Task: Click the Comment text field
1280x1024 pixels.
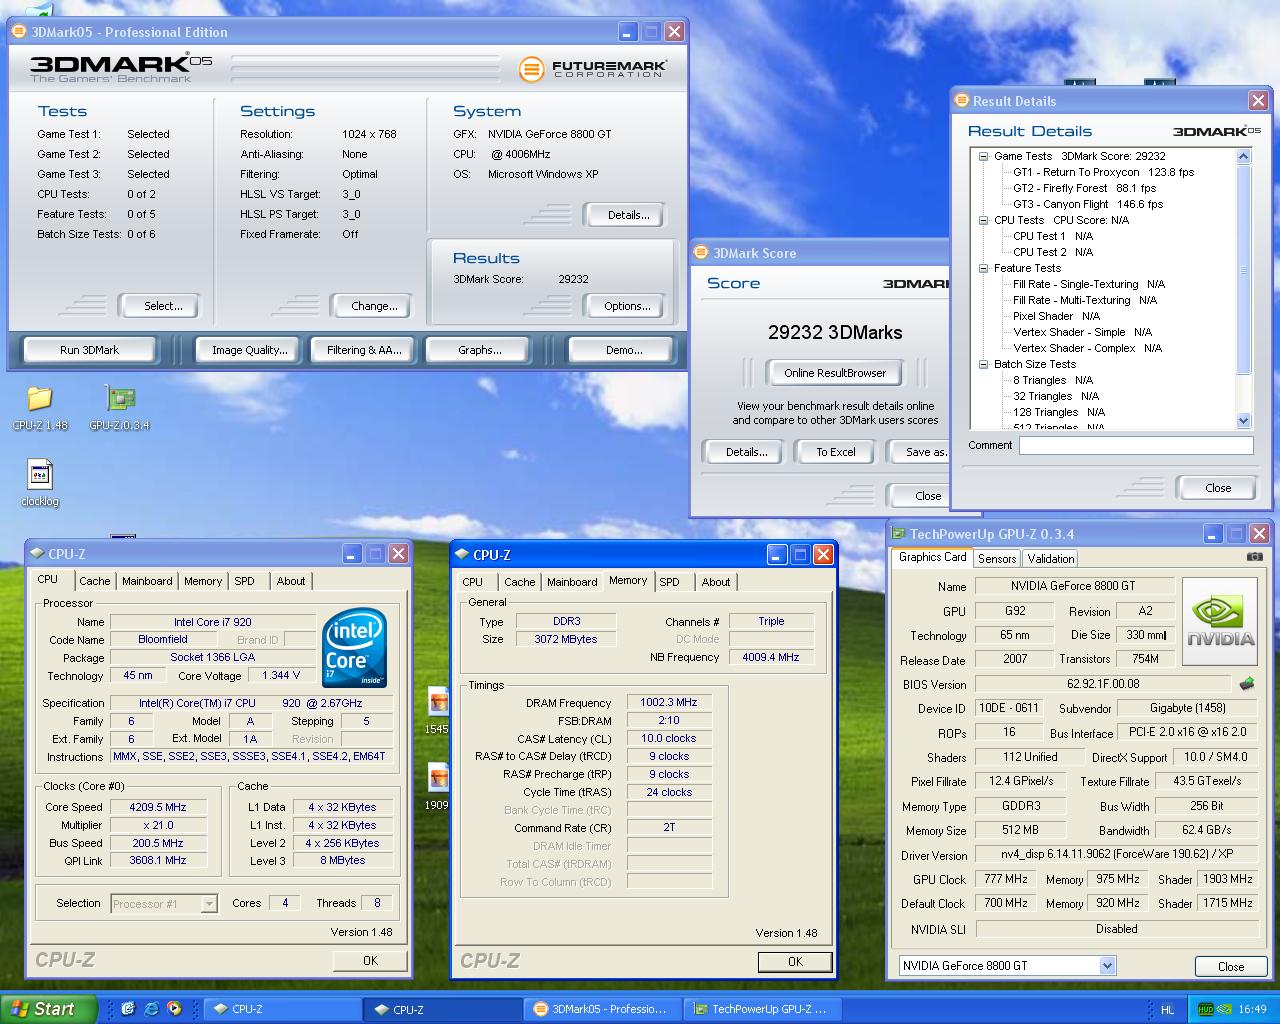Action: coord(1135,446)
